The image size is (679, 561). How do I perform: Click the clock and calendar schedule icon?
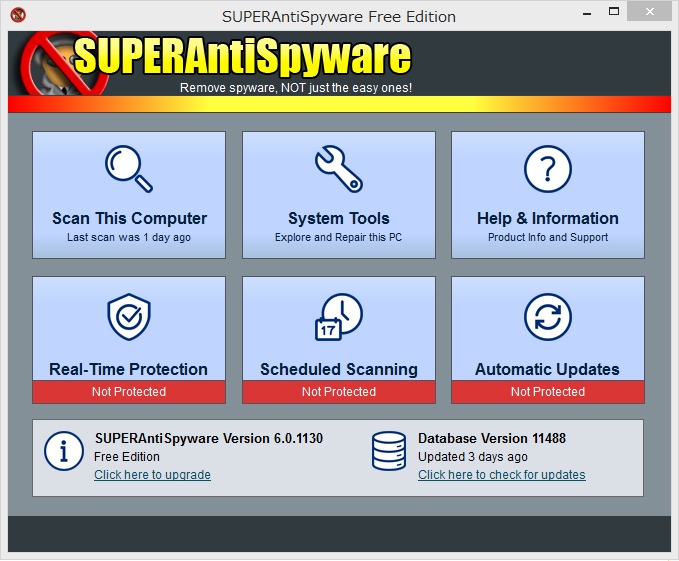339,317
